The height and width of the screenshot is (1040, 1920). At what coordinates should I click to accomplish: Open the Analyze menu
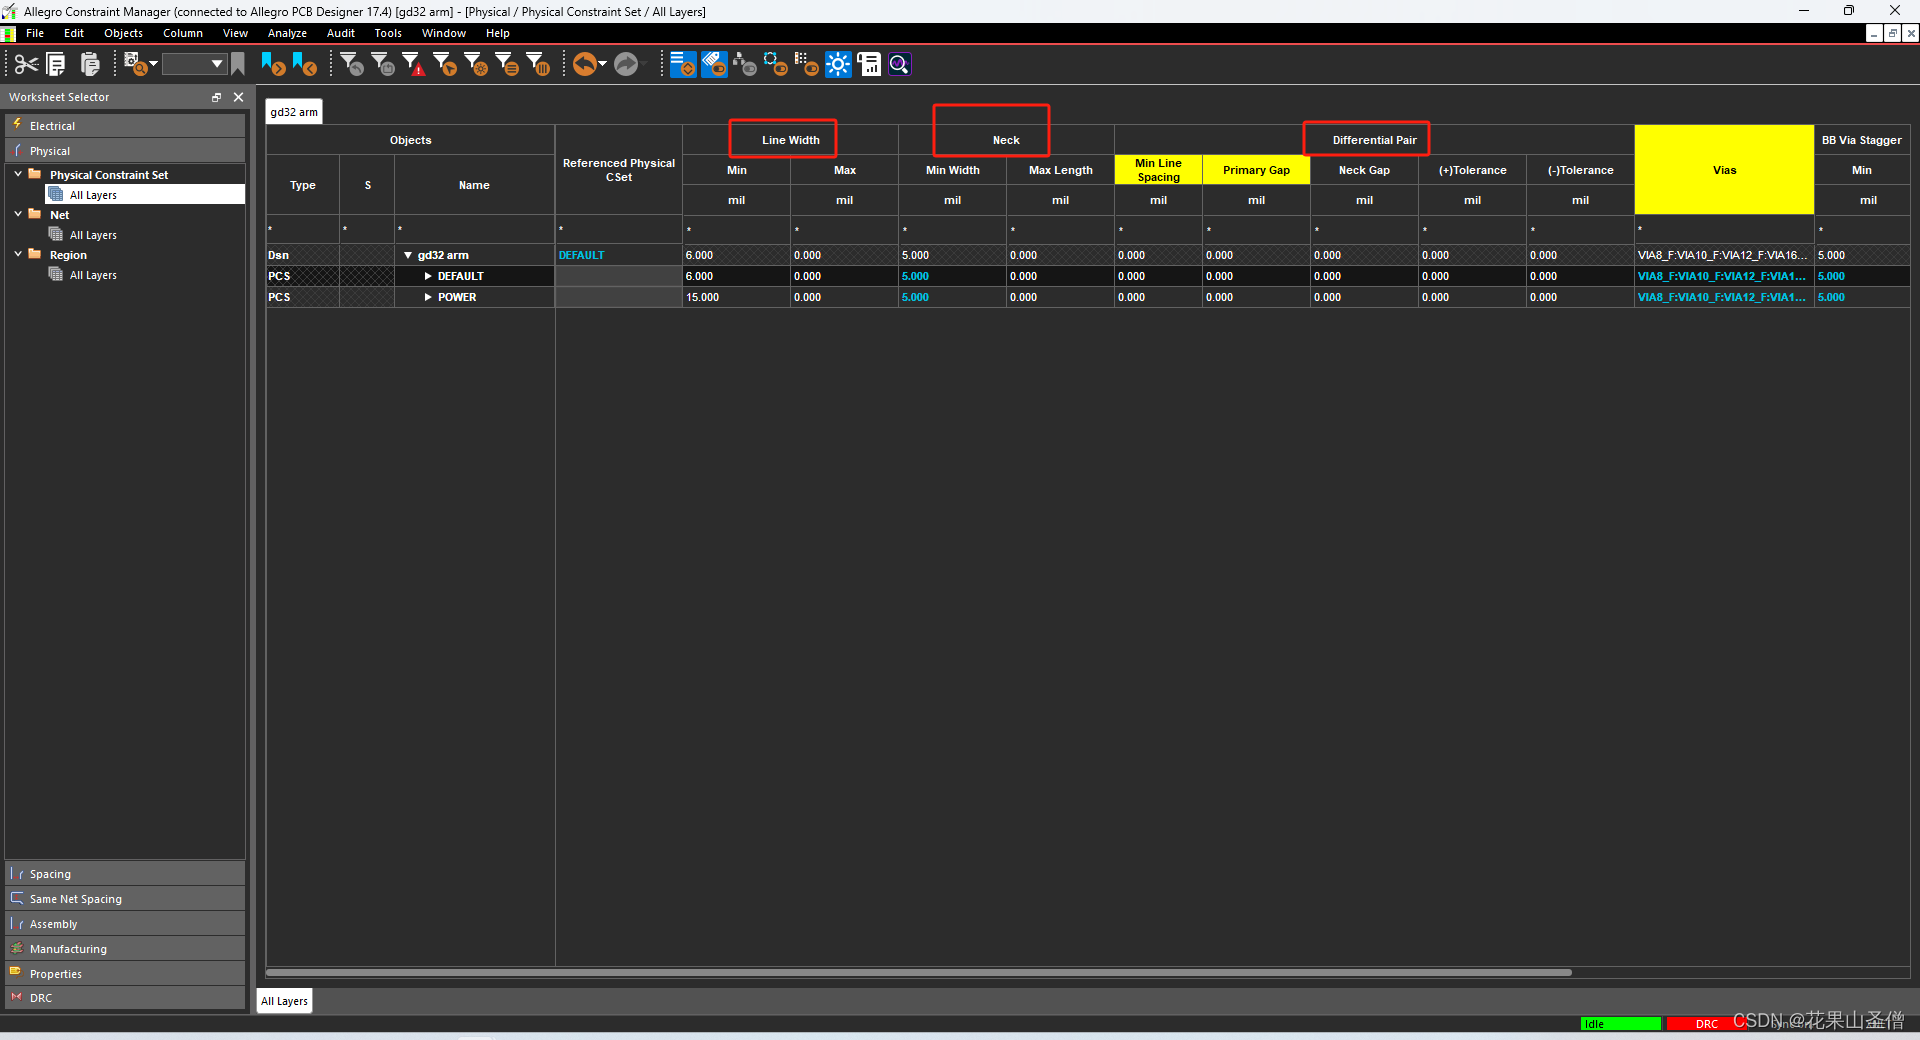[x=287, y=33]
